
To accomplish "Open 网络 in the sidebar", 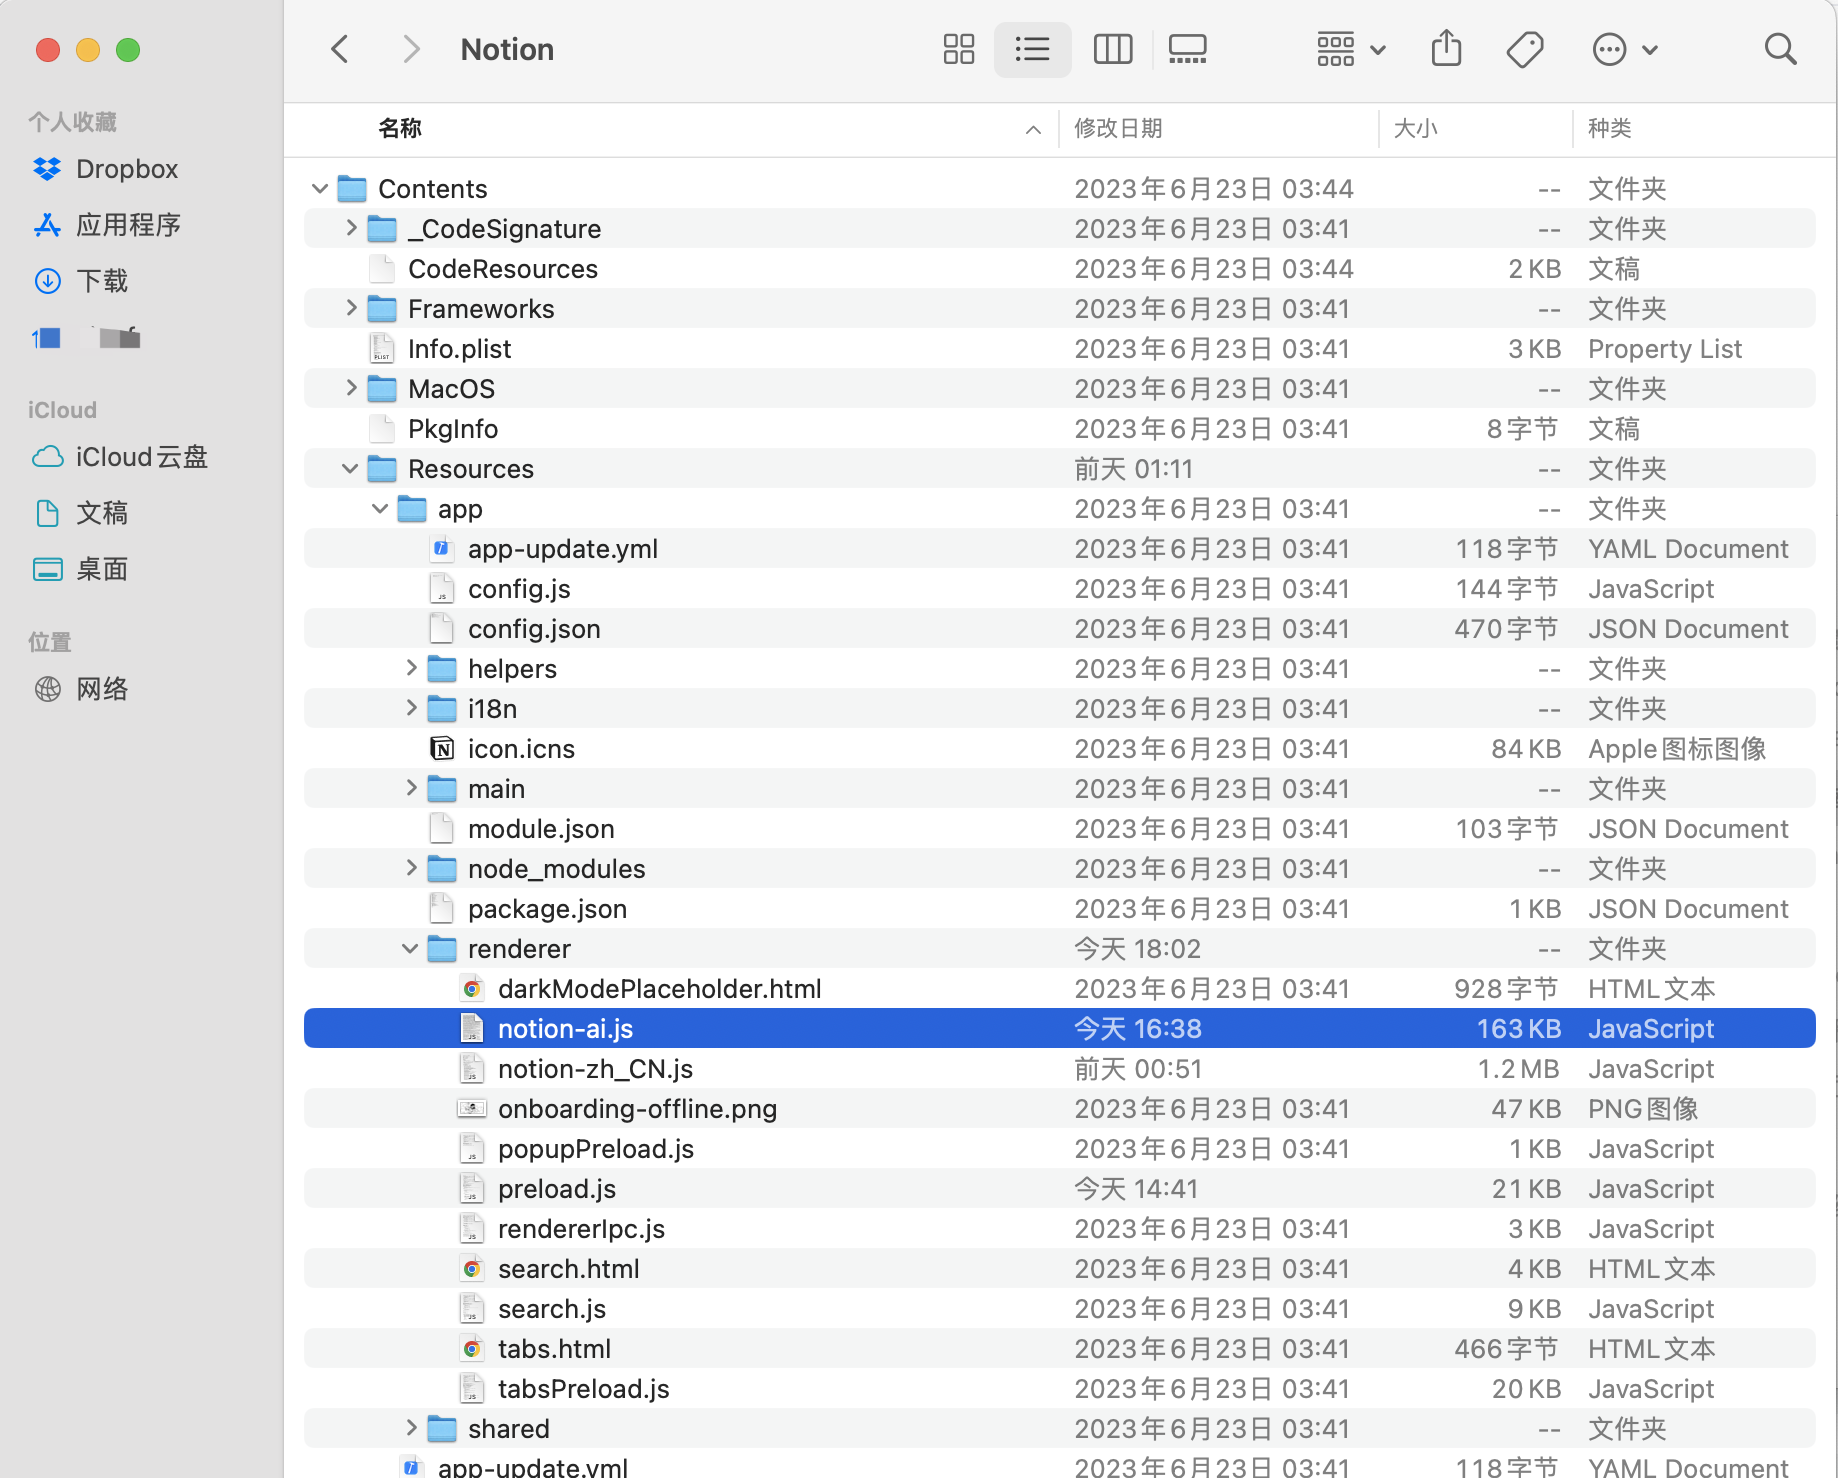I will [80, 689].
